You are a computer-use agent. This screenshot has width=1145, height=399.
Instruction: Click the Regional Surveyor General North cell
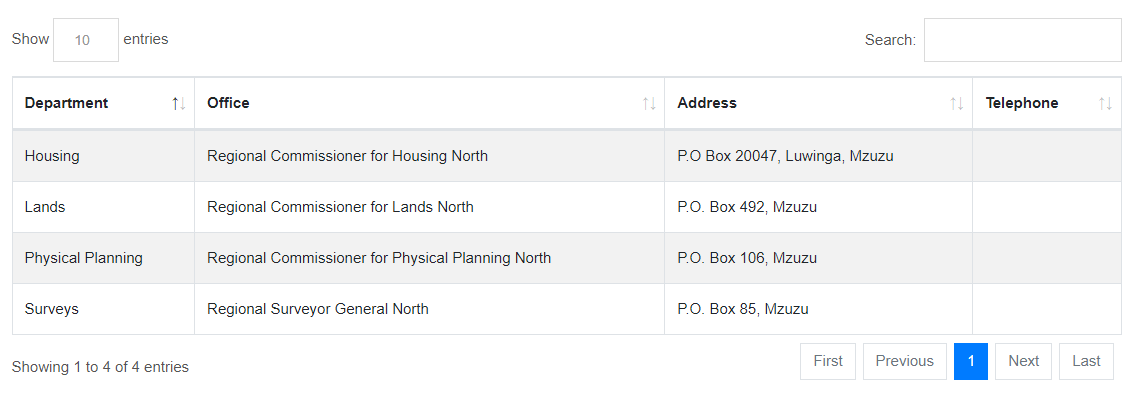(429, 309)
